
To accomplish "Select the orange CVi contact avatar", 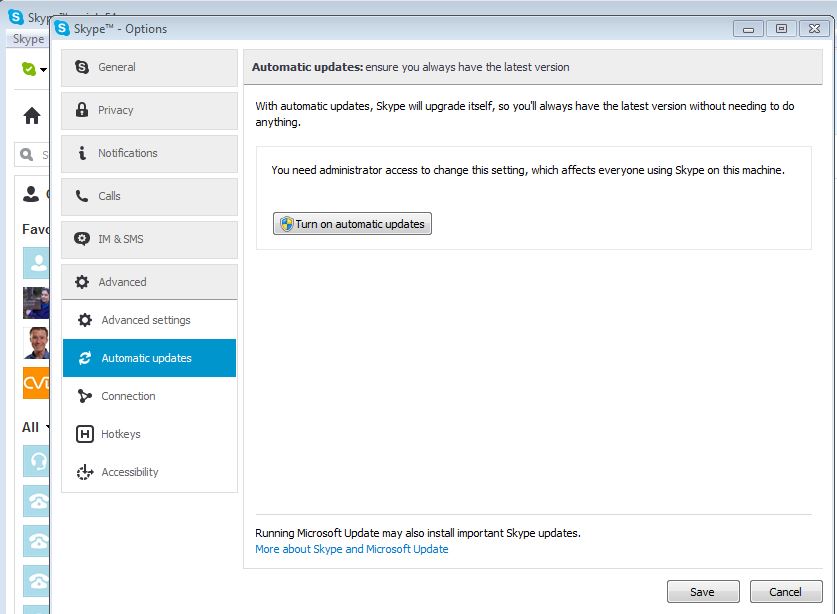I will pyautogui.click(x=36, y=383).
